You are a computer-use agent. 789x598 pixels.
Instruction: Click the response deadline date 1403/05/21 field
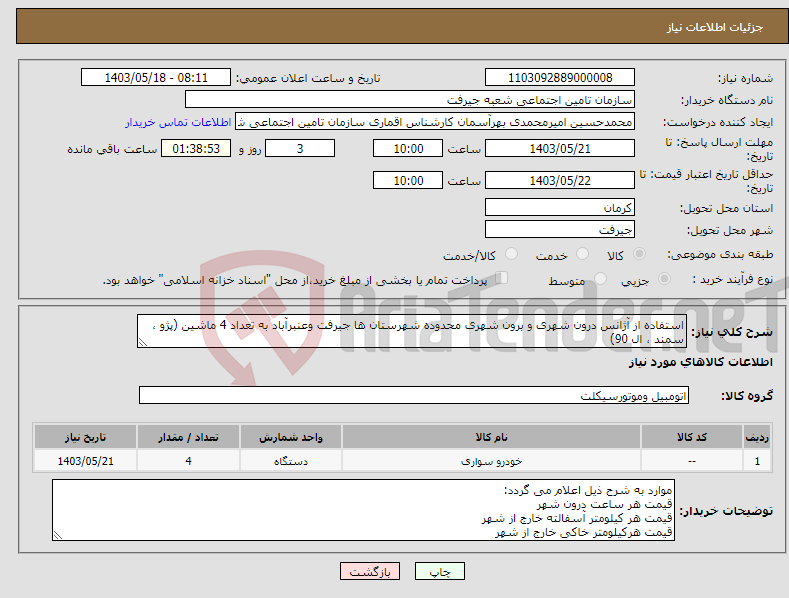tap(560, 148)
